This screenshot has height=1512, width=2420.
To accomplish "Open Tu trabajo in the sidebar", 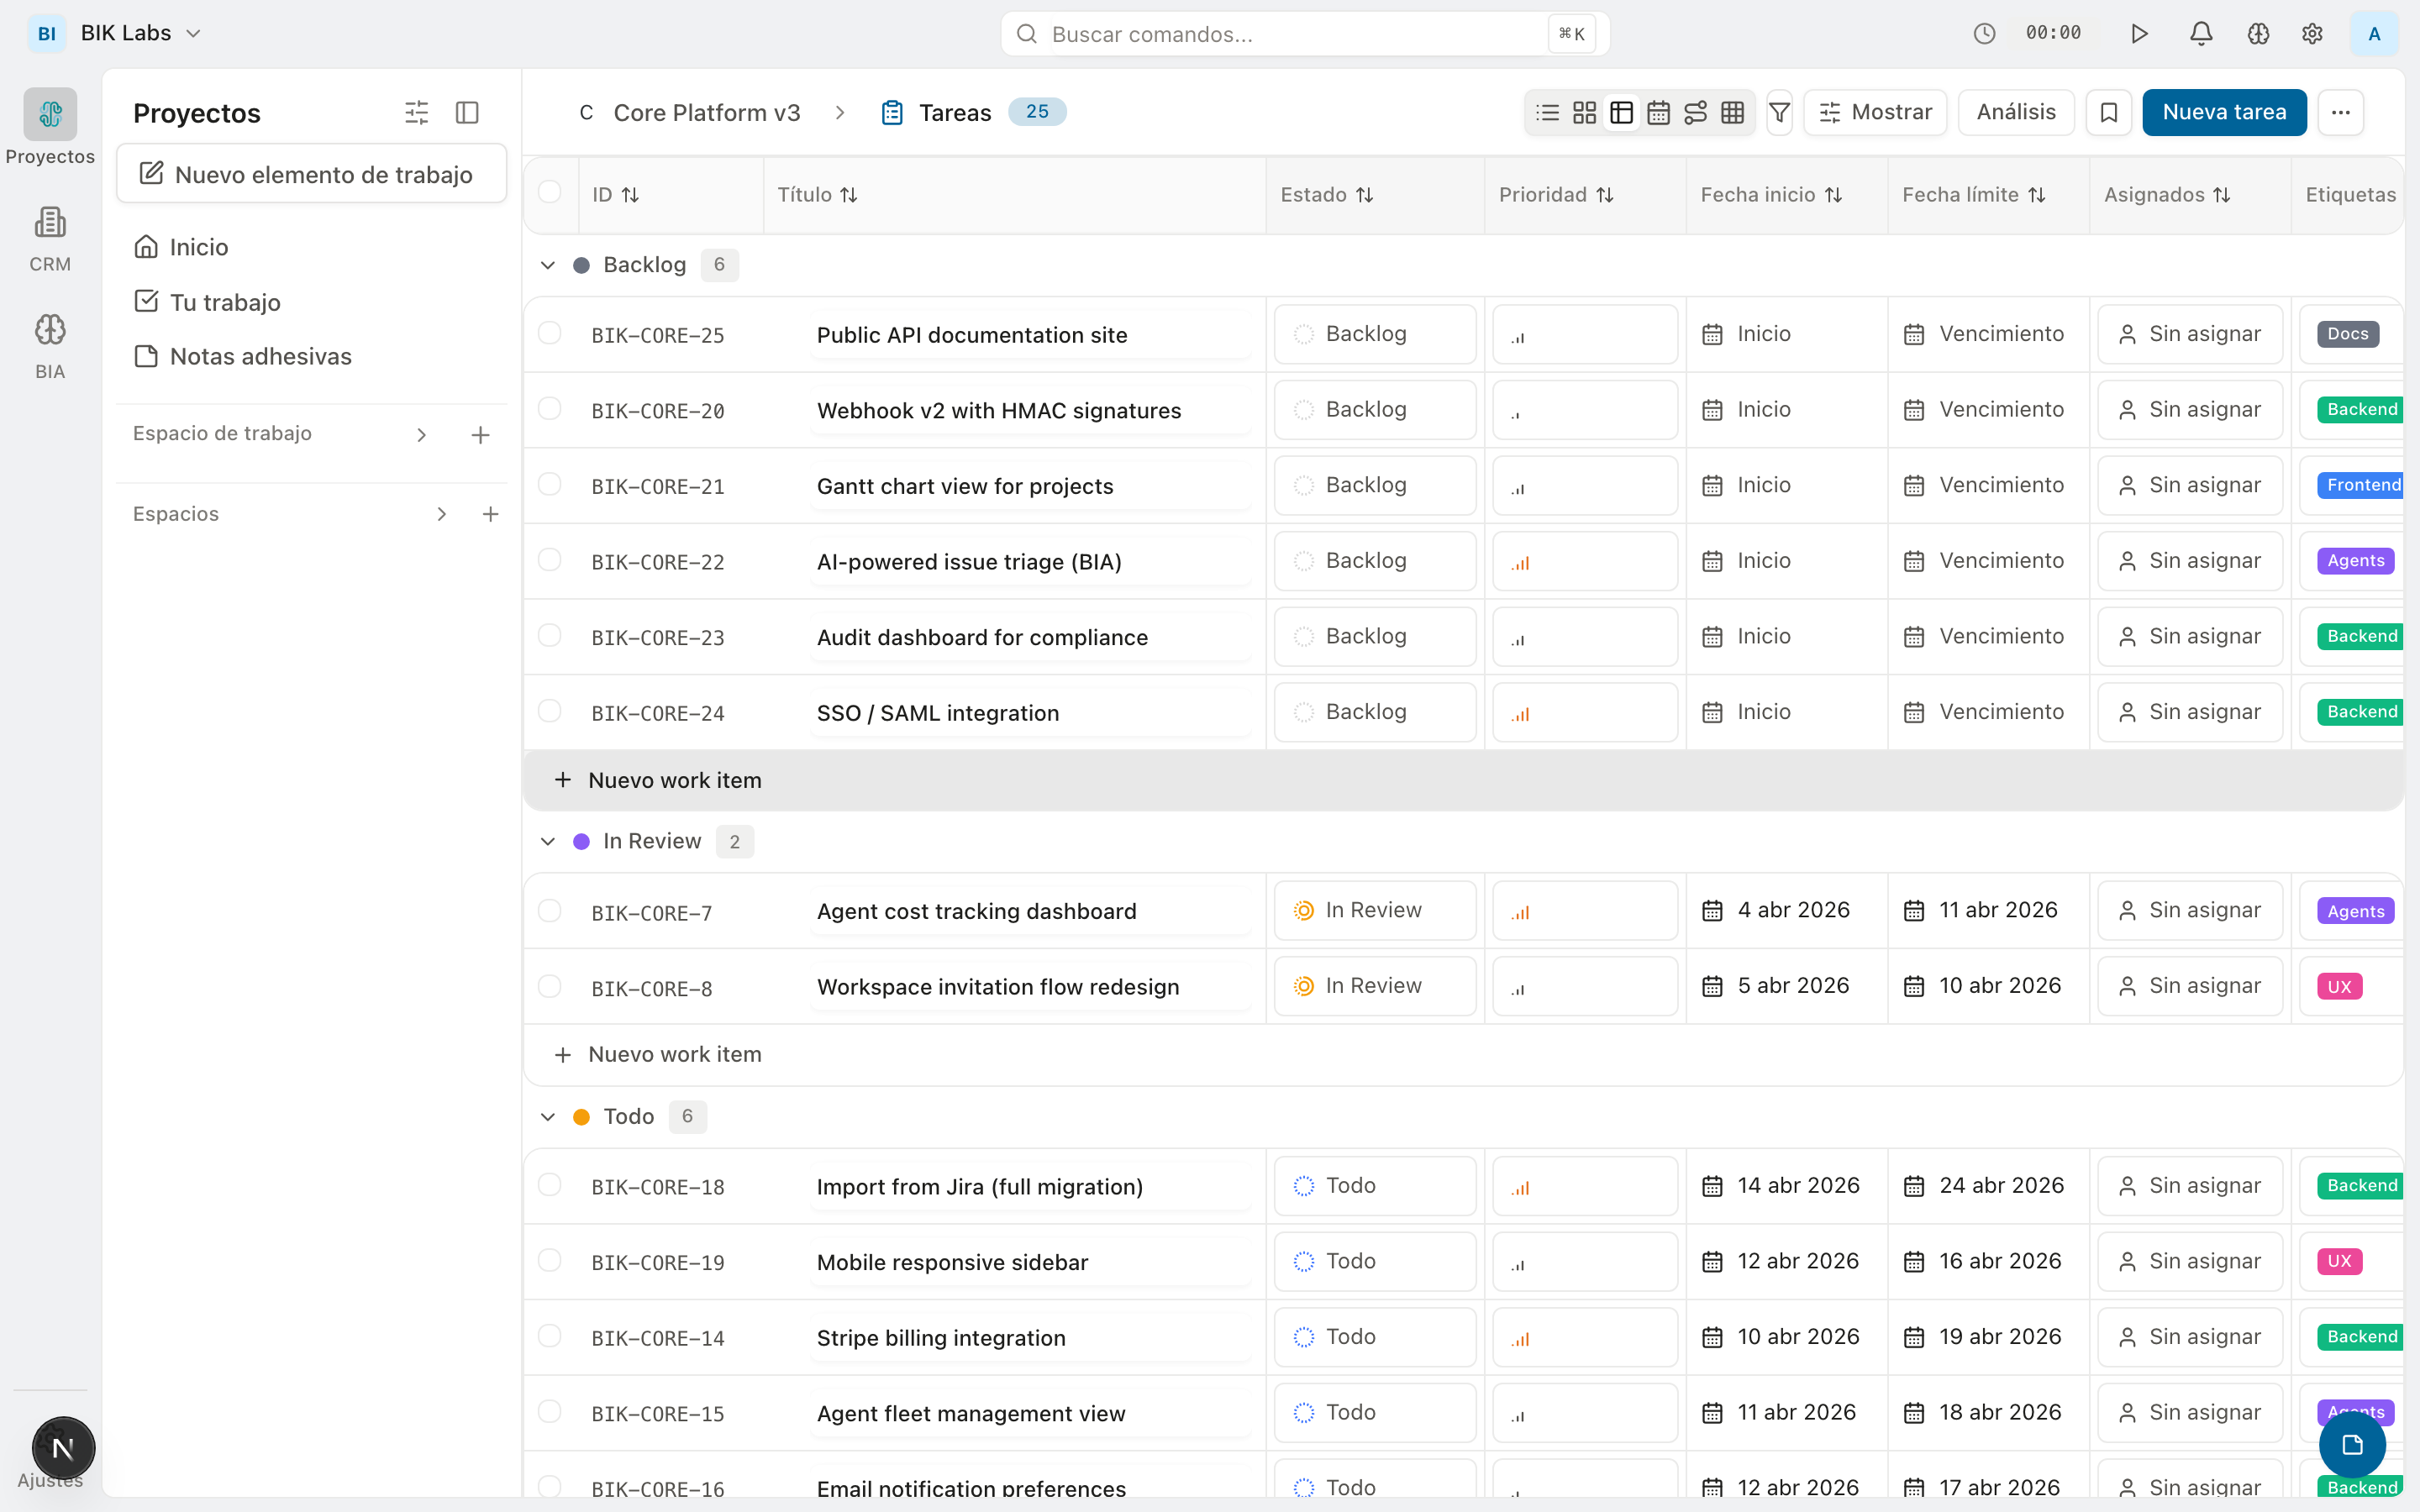I will [x=225, y=302].
